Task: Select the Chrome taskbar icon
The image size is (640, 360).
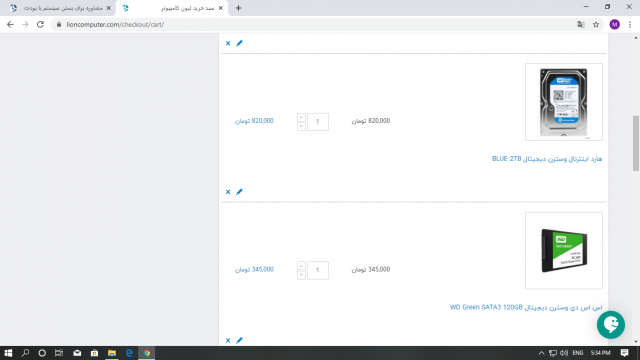Action: click(x=147, y=353)
